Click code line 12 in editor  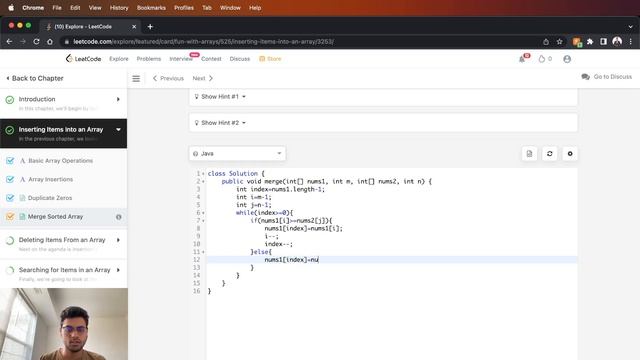pos(392,260)
